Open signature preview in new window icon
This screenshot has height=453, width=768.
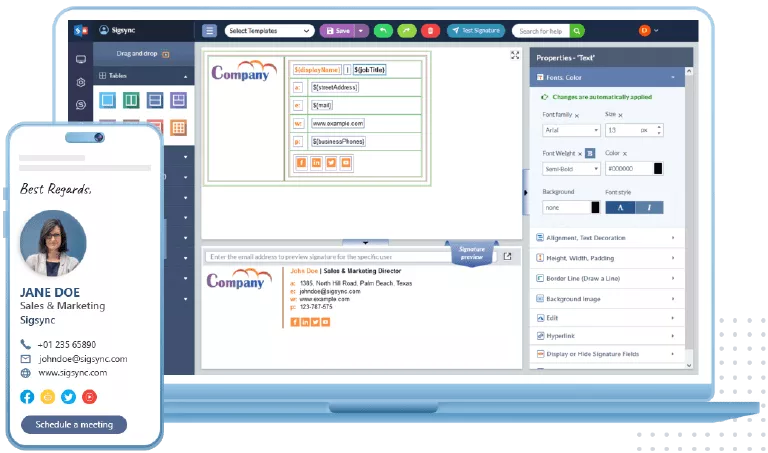point(507,257)
